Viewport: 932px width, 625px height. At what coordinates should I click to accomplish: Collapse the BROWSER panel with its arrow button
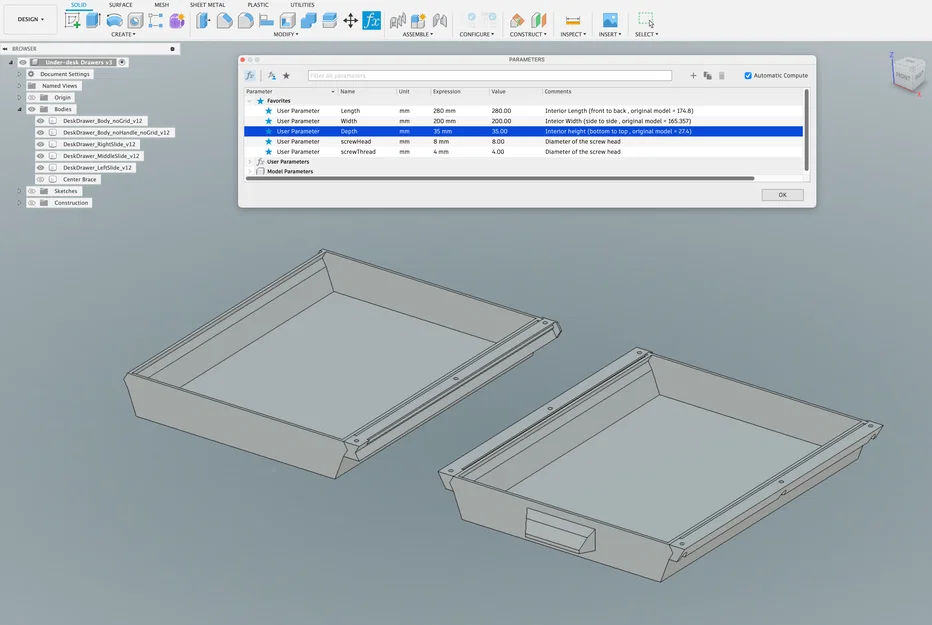(x=6, y=48)
